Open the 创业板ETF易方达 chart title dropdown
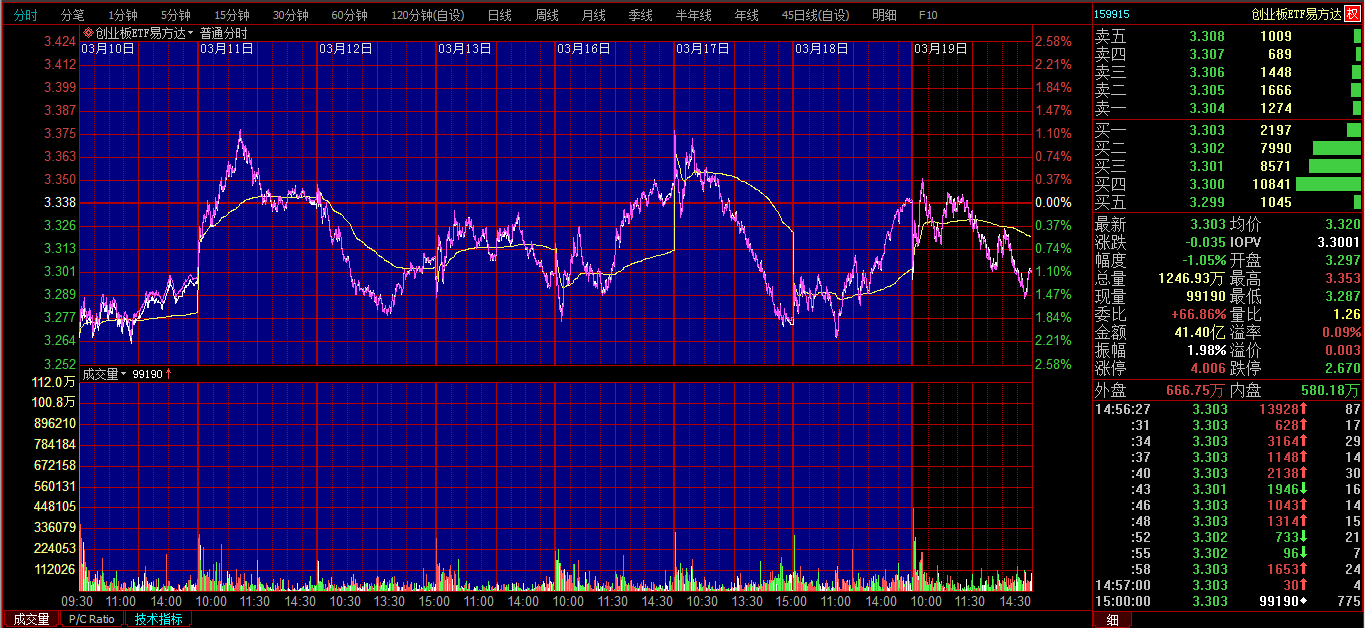Image resolution: width=1365 pixels, height=628 pixels. 190,33
